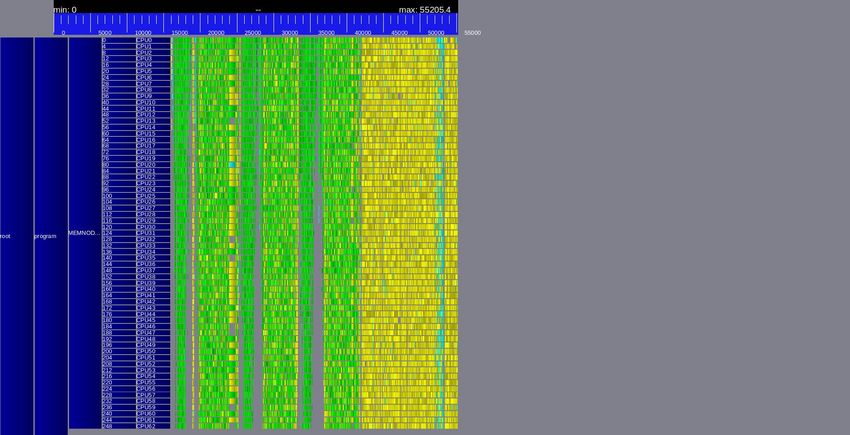Click the 35000 mark on time ruler
Viewport: 850px width, 435px height.
click(326, 33)
